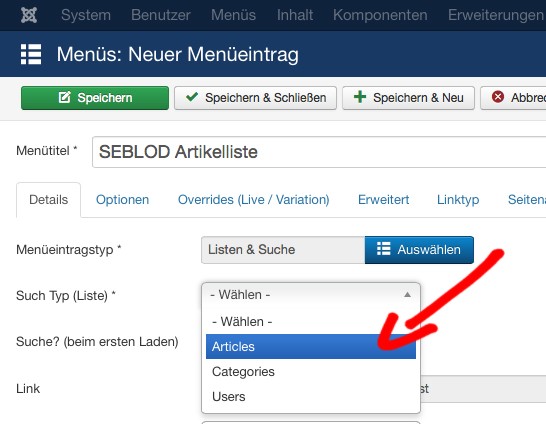Image resolution: width=546 pixels, height=424 pixels.
Task: Select Articles in the Such Typ list
Action: click(311, 346)
